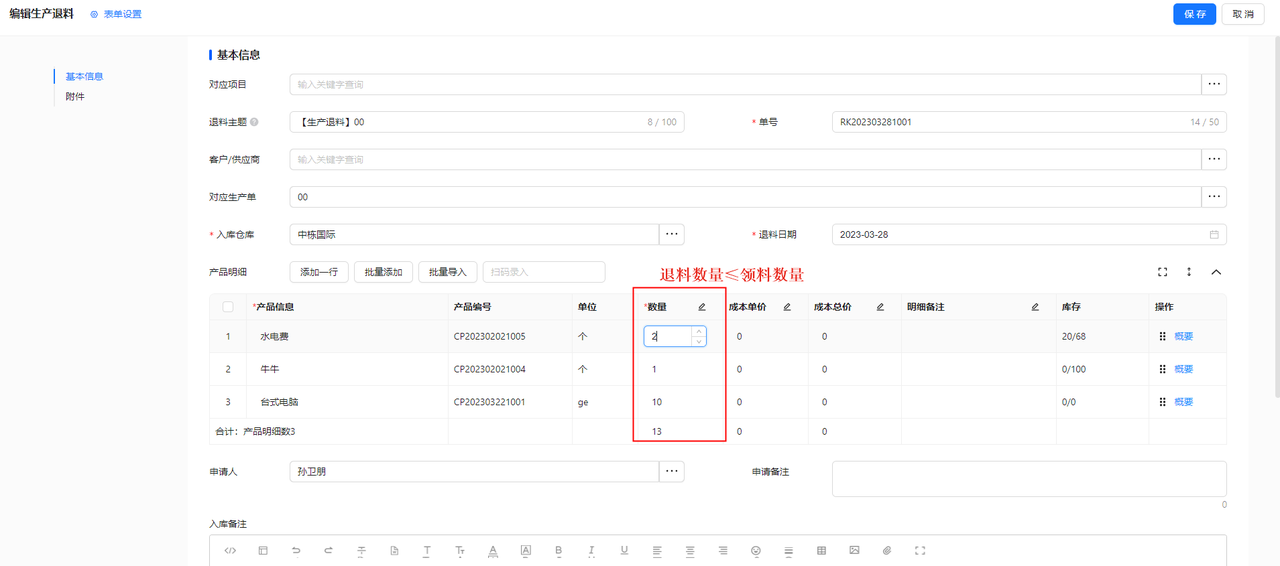Click the 对应生产单 field

pos(745,197)
